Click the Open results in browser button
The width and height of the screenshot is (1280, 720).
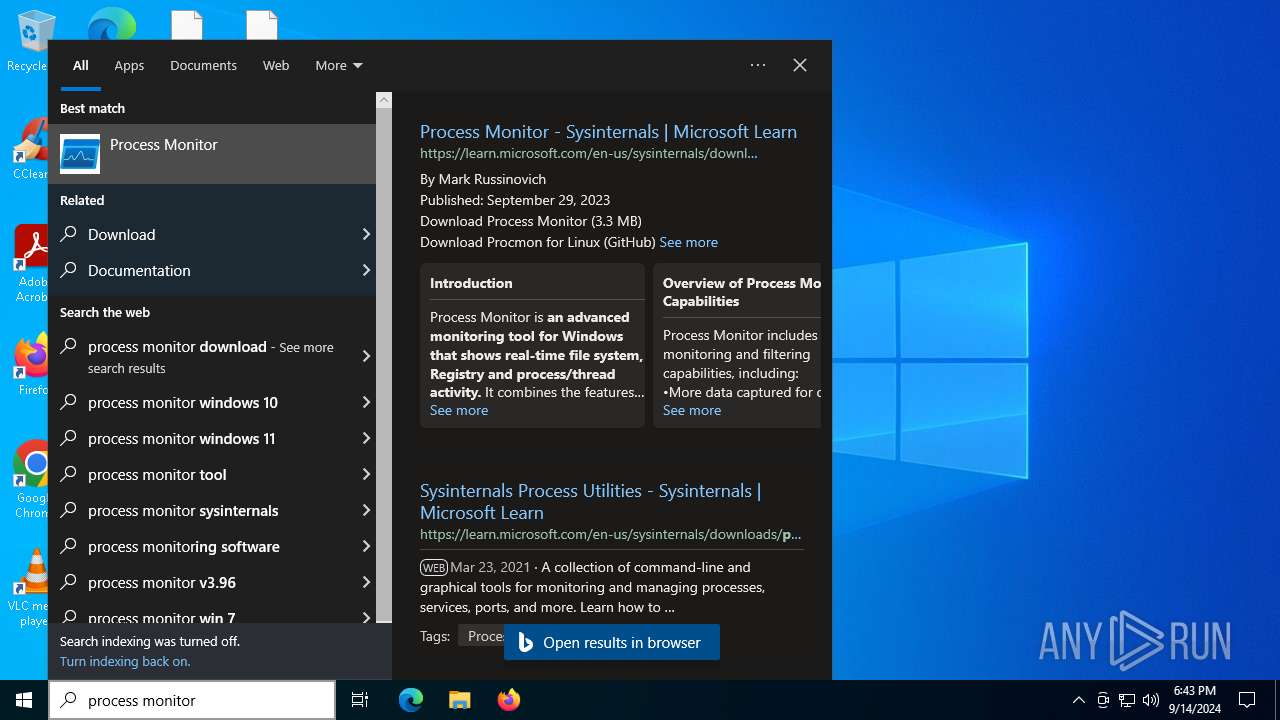pos(612,642)
